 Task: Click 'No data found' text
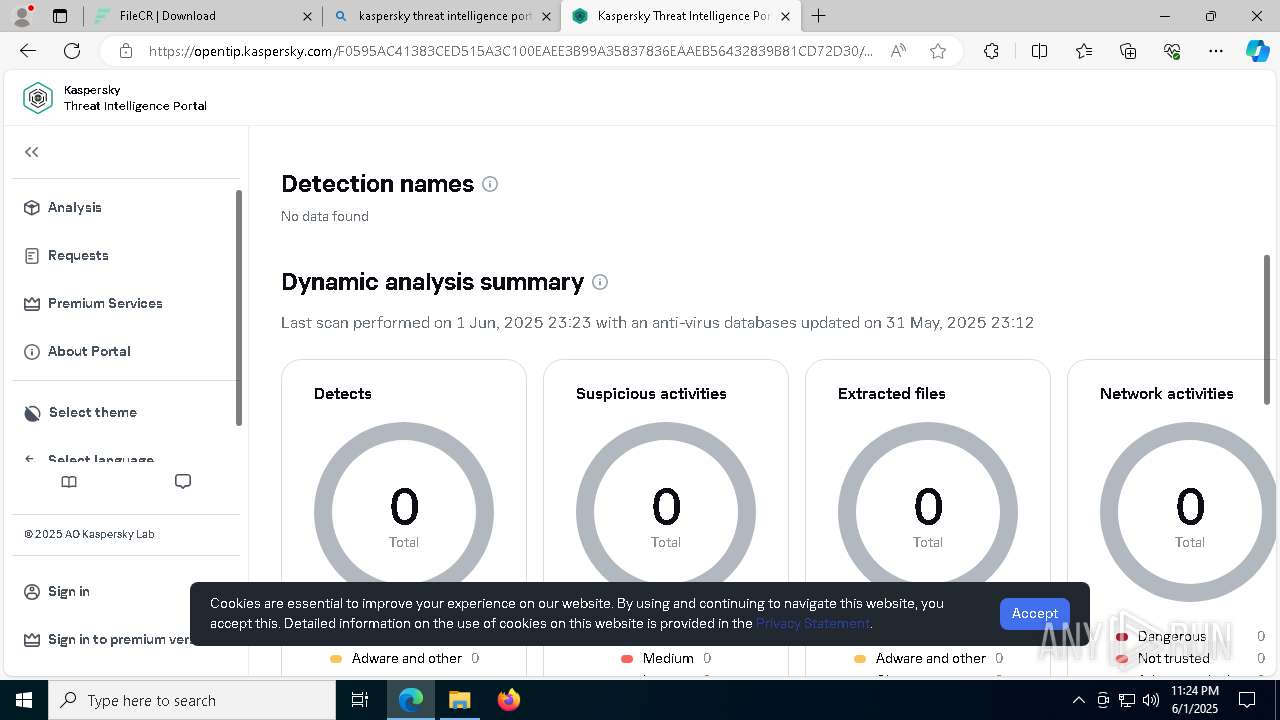325,216
